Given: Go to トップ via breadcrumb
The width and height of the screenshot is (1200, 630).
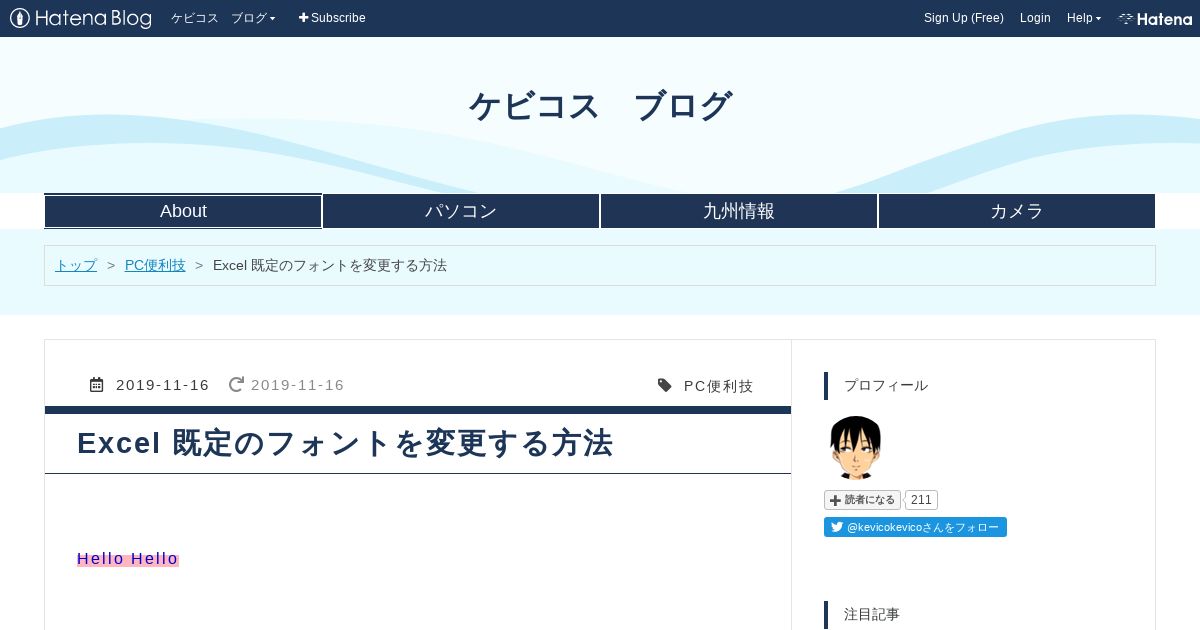Looking at the screenshot, I should tap(76, 265).
